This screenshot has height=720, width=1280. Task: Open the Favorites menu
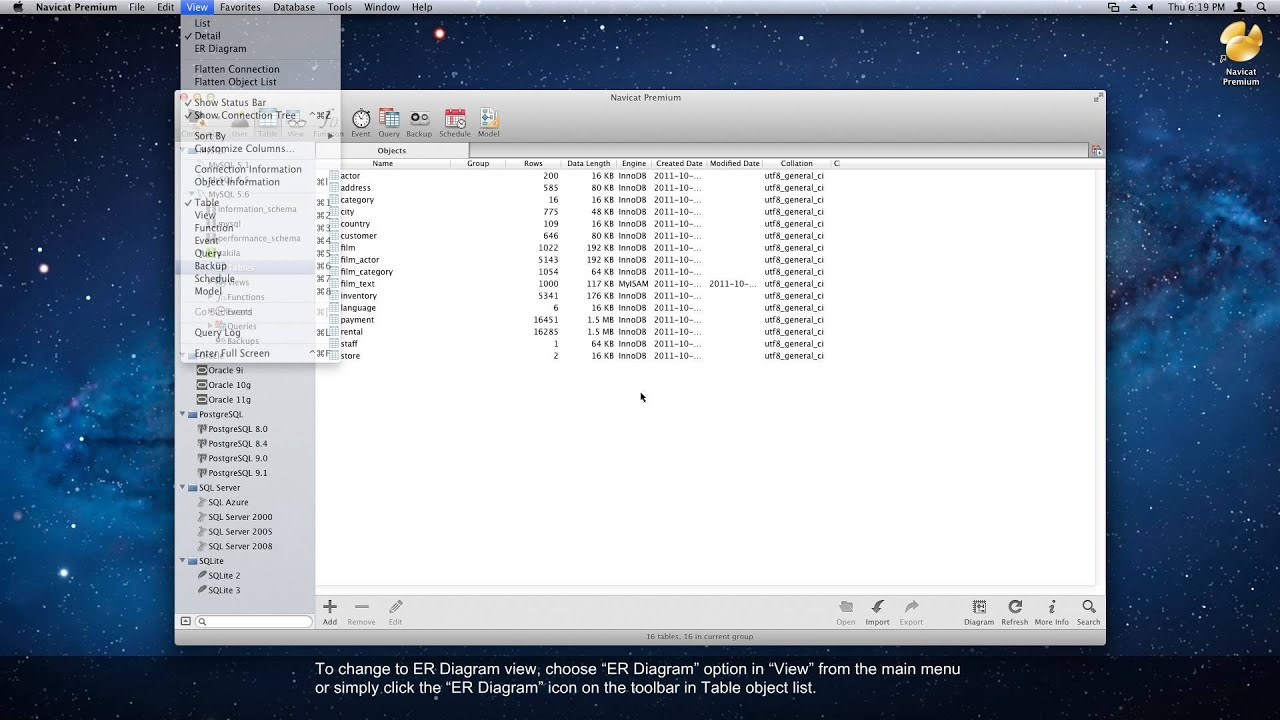240,7
